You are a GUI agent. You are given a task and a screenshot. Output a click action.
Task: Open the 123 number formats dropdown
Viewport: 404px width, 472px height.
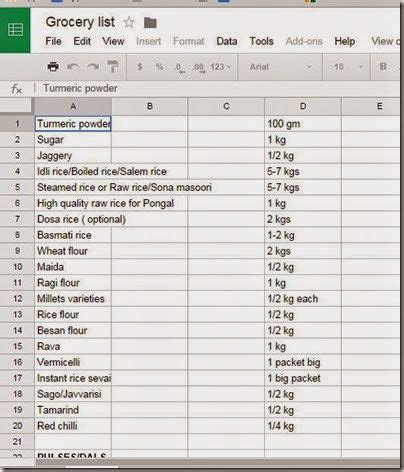[220, 67]
